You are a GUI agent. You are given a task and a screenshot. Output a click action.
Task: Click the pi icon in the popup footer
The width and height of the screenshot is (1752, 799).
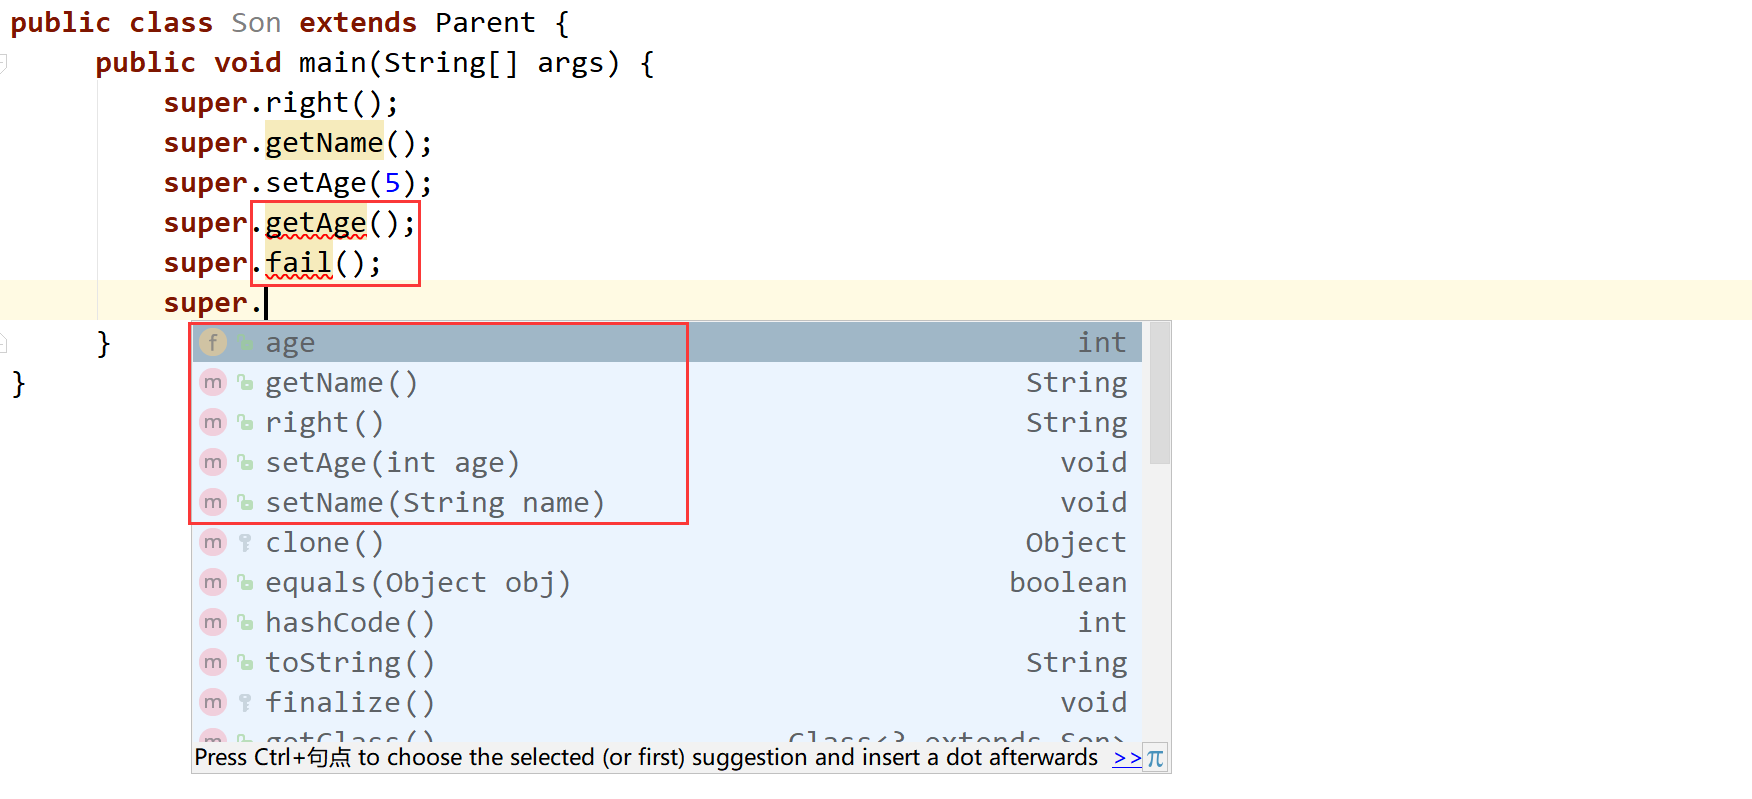pos(1155,758)
